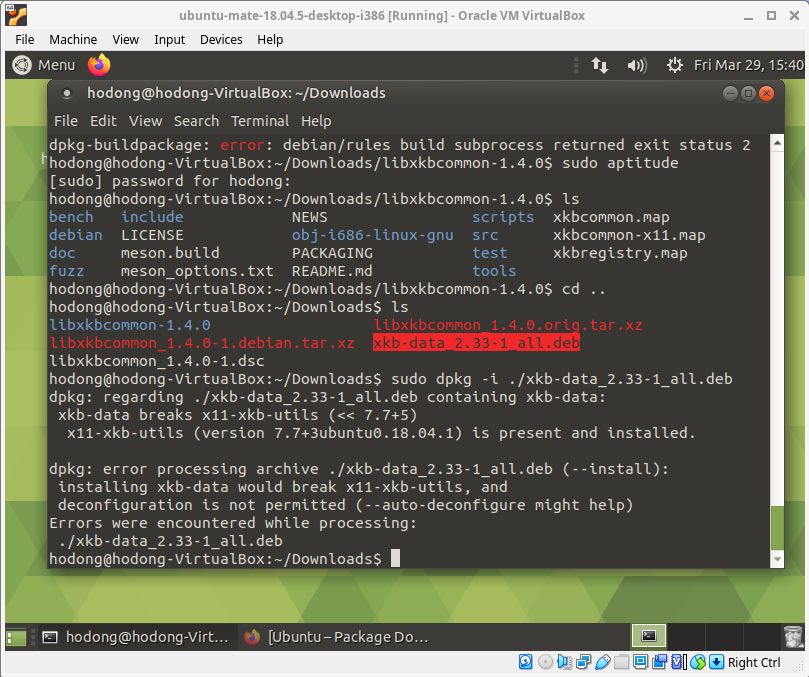The image size is (809, 677).
Task: Click obj-i686-linux-gnu directory text
Action: [x=373, y=235]
